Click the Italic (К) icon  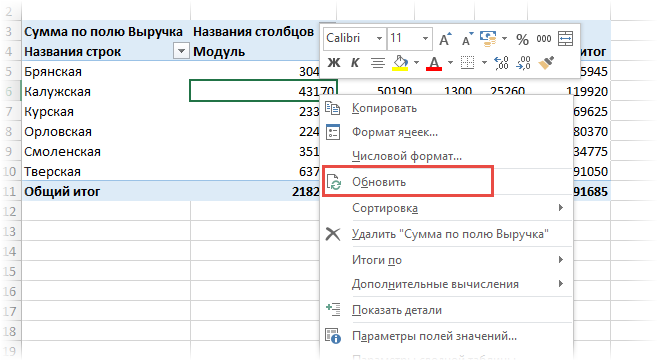355,63
